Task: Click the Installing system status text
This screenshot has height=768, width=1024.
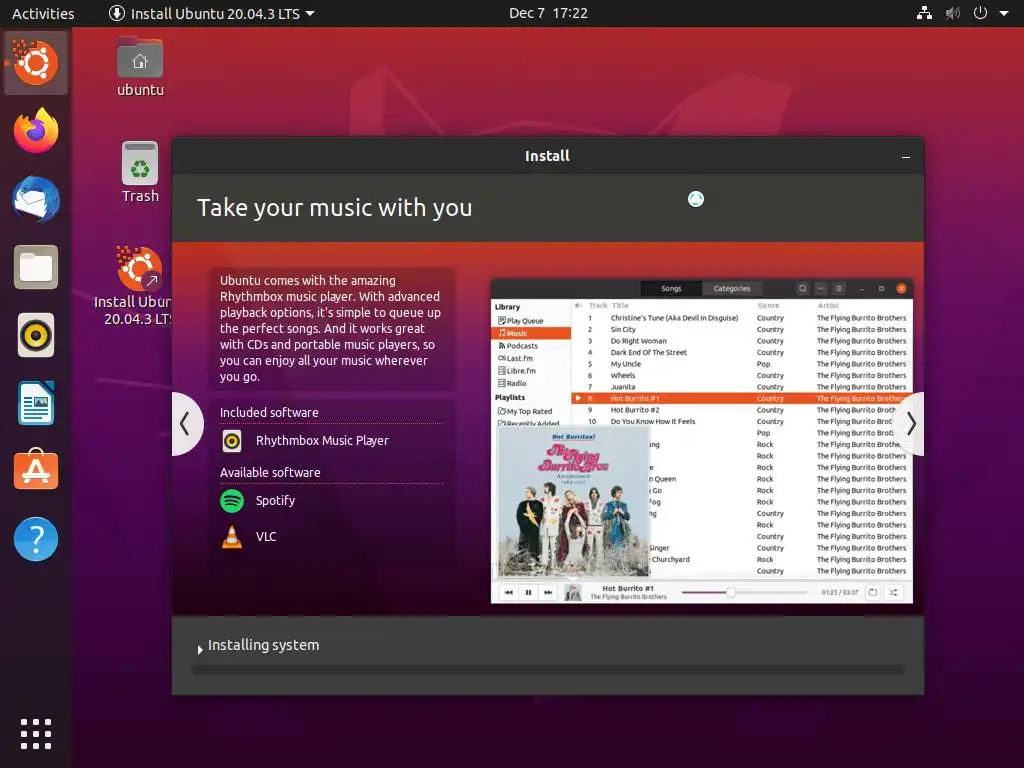Action: [263, 645]
